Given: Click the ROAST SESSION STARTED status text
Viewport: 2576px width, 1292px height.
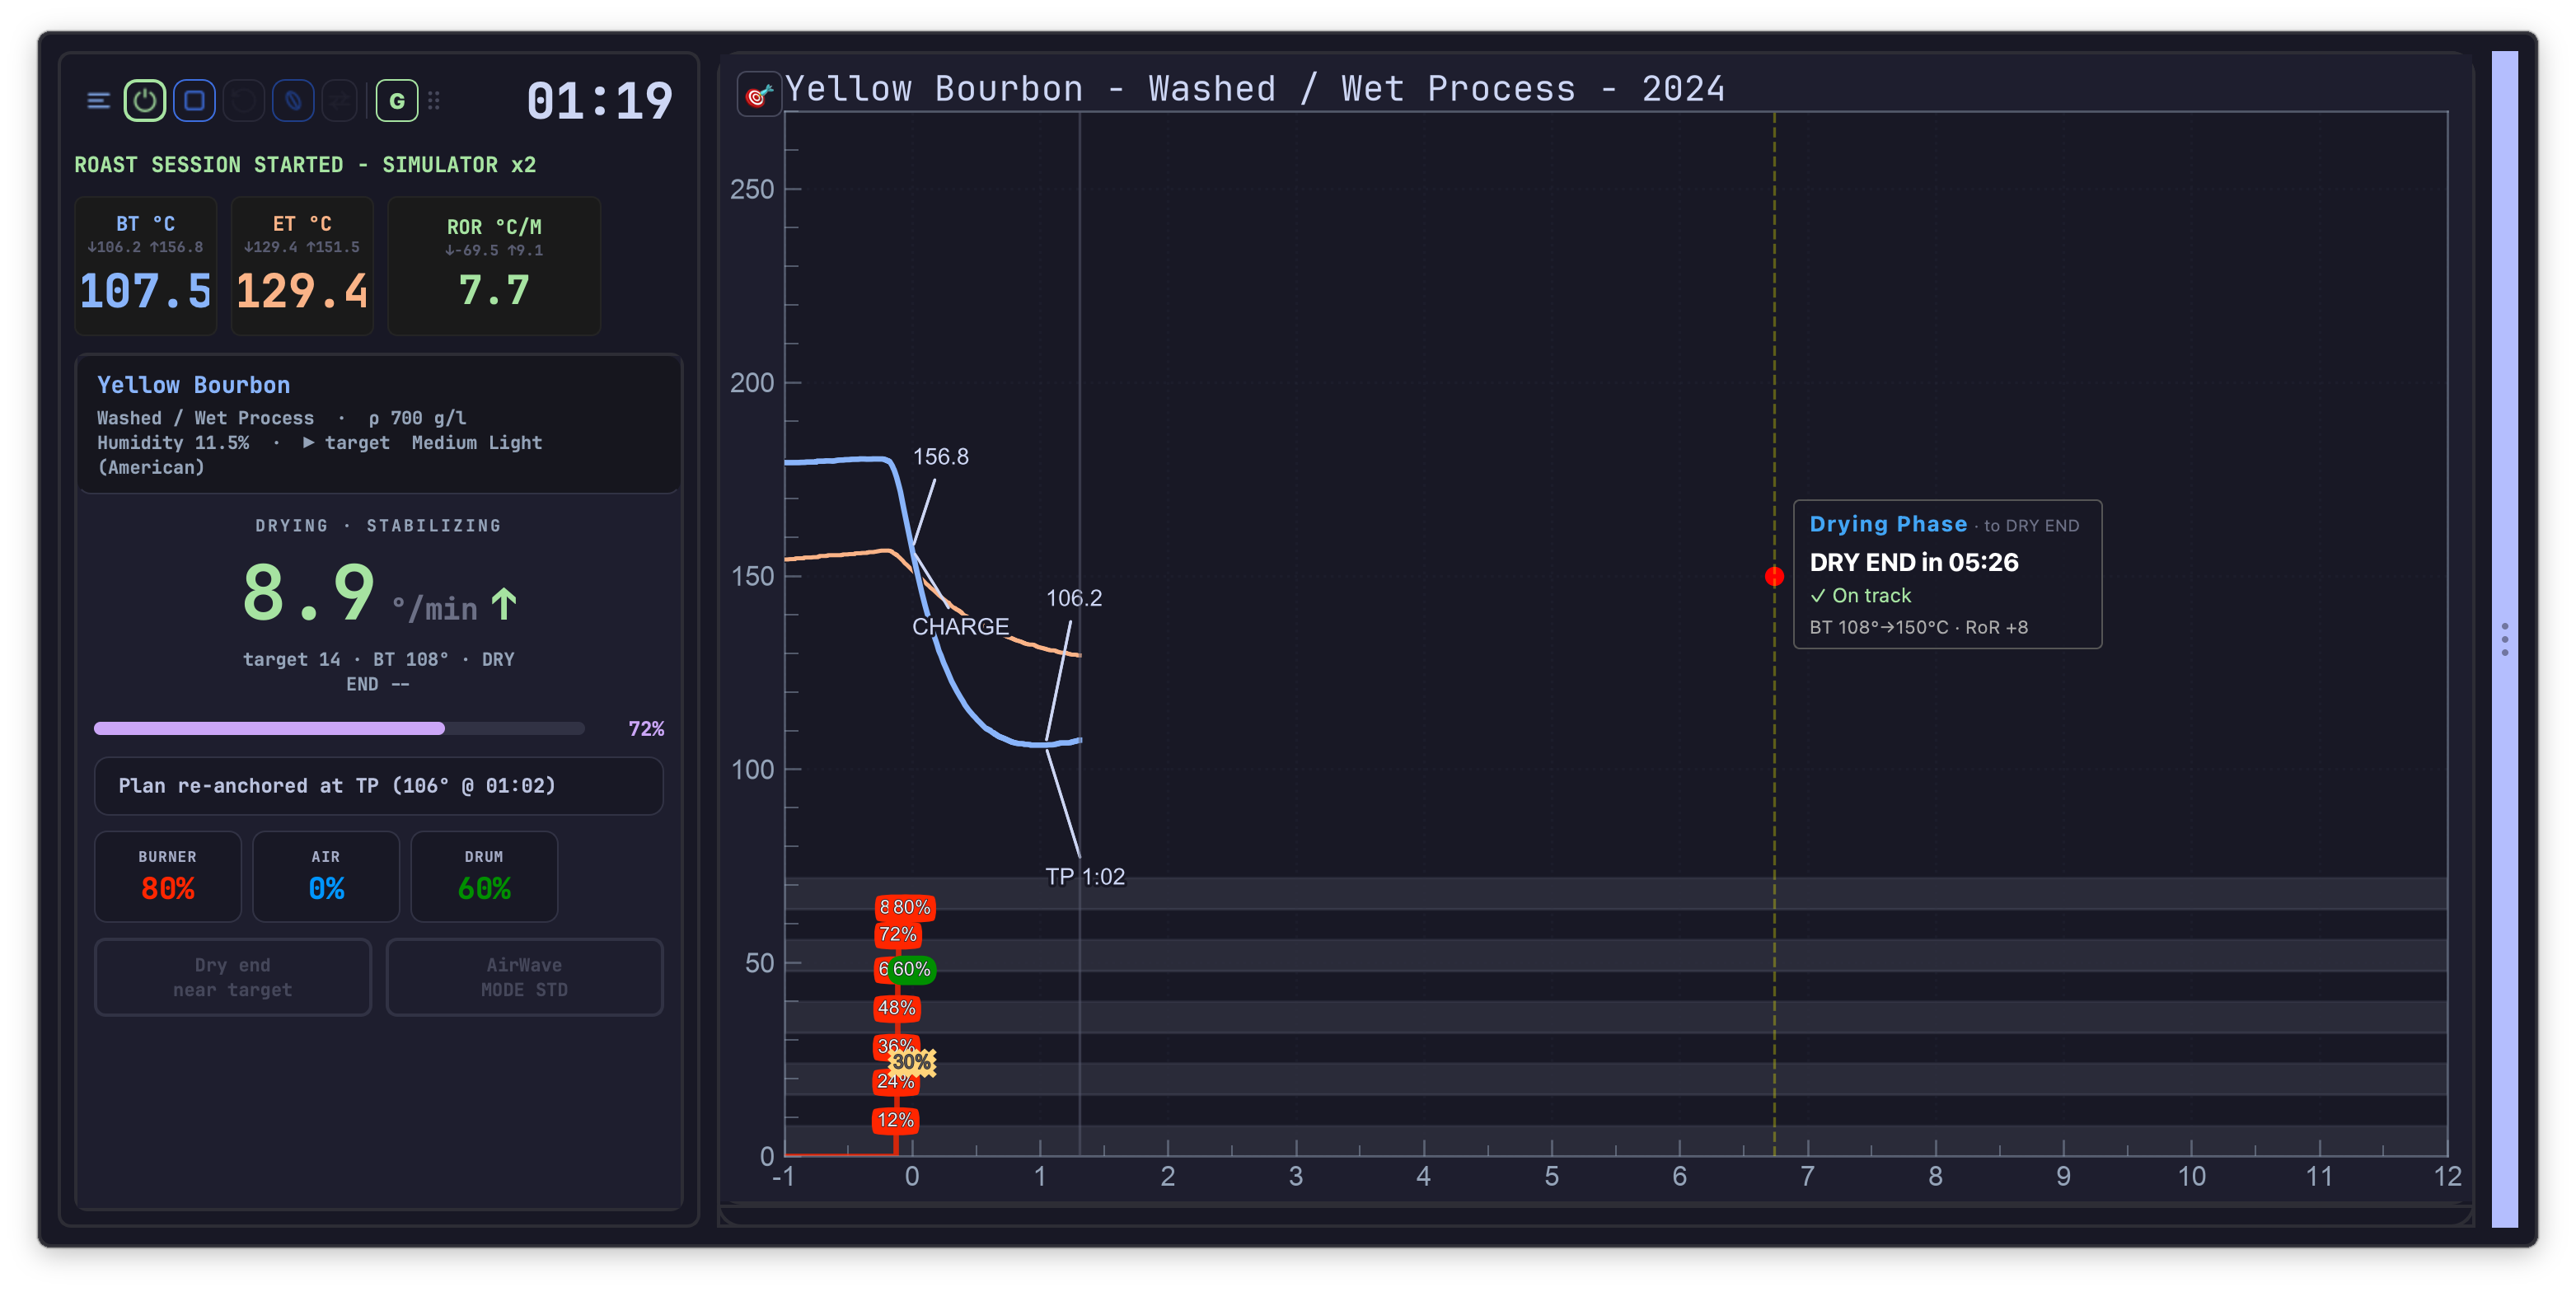Looking at the screenshot, I should (x=305, y=165).
